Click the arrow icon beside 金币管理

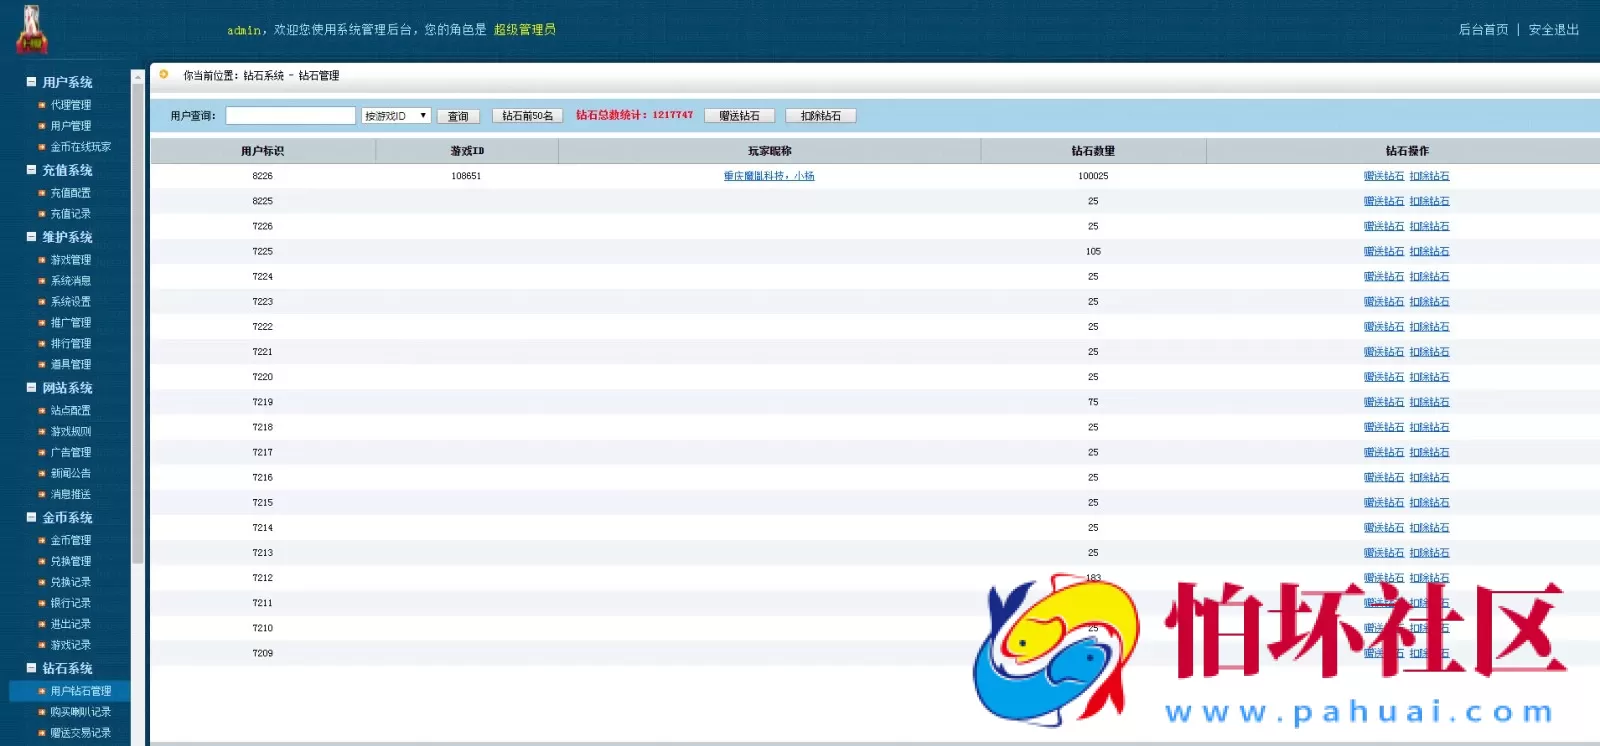coord(42,541)
